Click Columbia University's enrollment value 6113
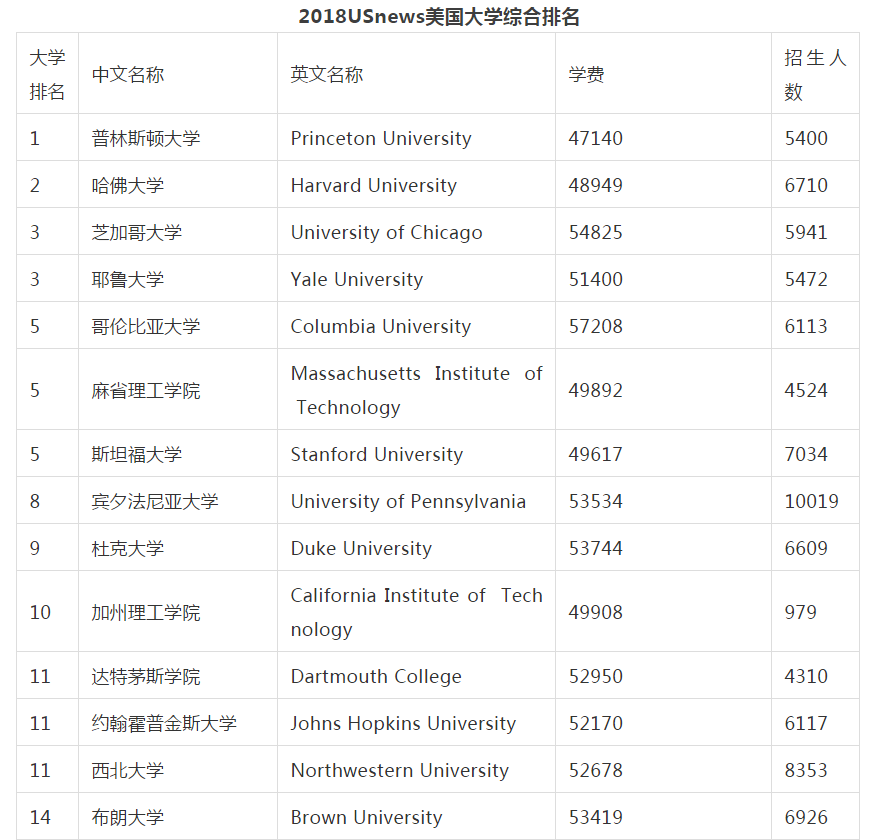Image resolution: width=874 pixels, height=840 pixels. (x=806, y=326)
